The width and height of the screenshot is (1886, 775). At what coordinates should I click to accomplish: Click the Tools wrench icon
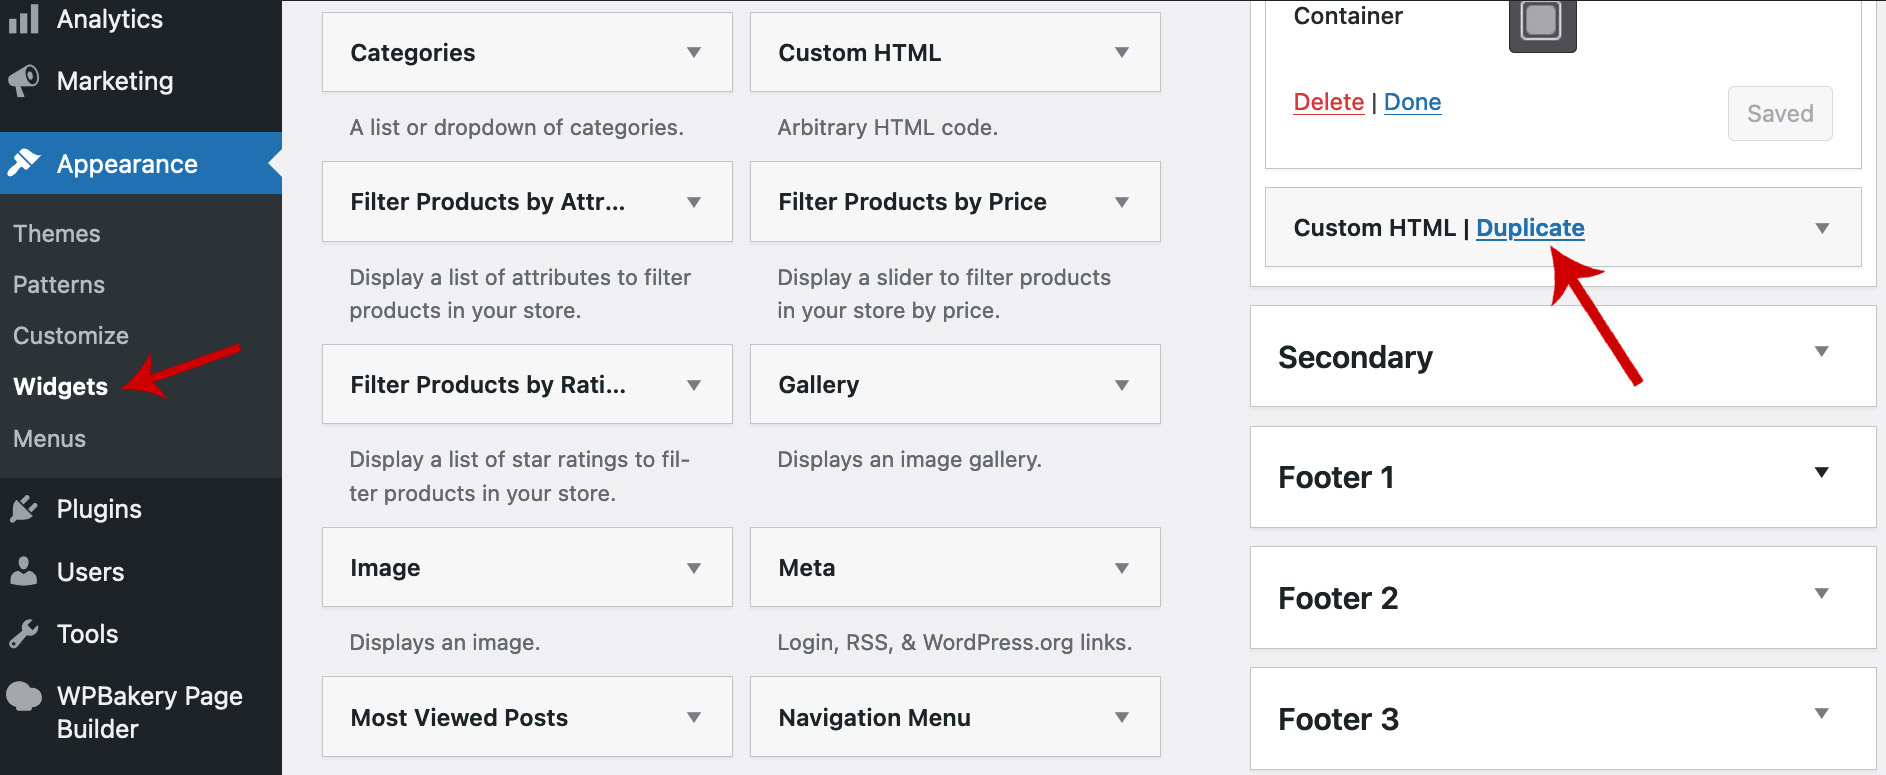pyautogui.click(x=24, y=634)
